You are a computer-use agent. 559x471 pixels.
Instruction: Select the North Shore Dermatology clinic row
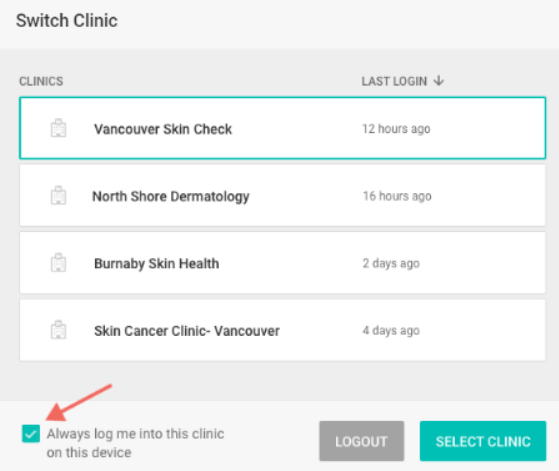pyautogui.click(x=282, y=195)
